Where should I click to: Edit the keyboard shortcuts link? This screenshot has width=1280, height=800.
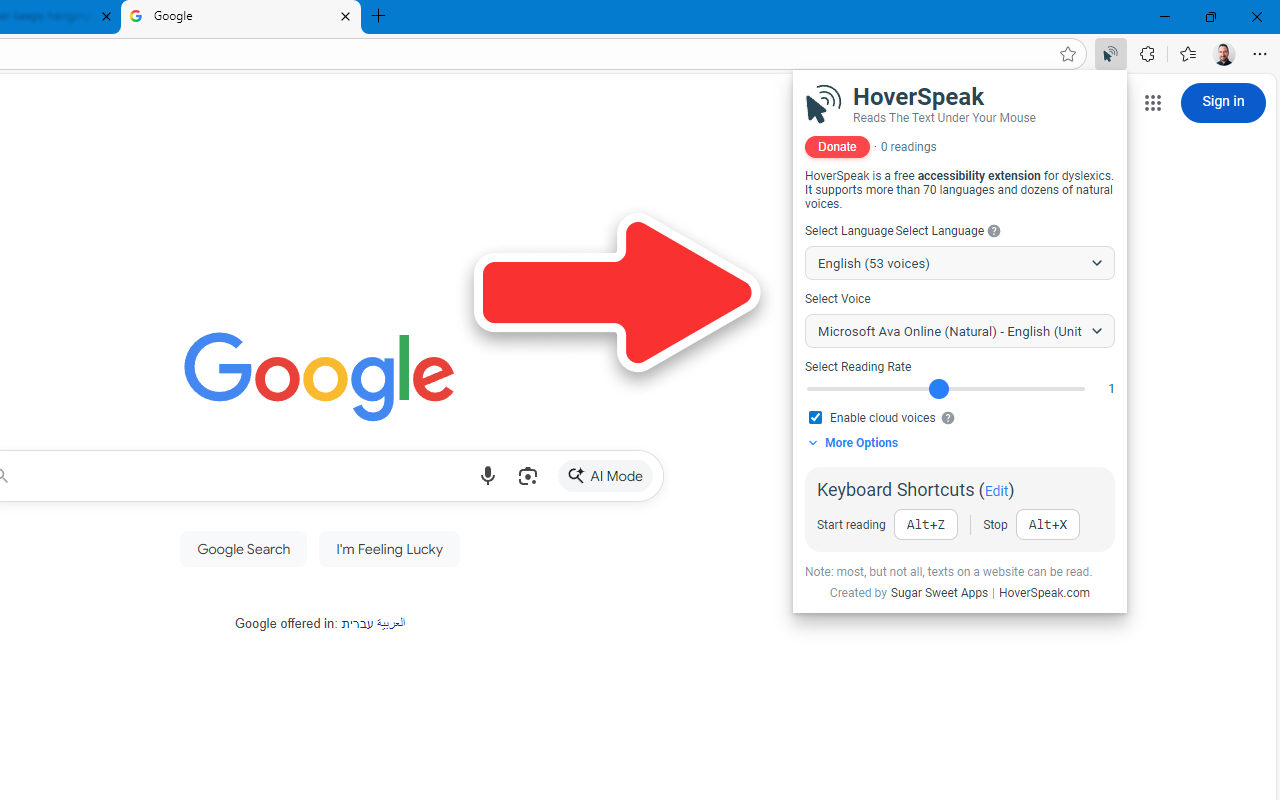[x=996, y=491]
